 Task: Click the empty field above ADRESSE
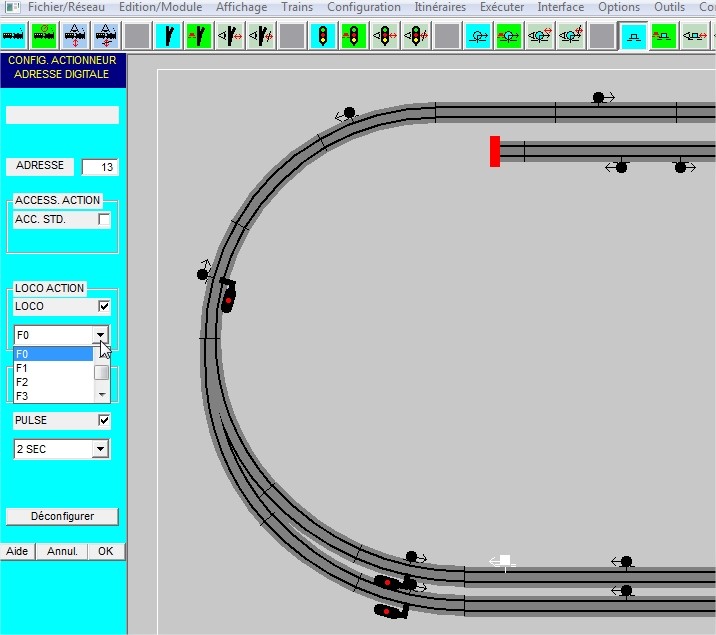[62, 115]
